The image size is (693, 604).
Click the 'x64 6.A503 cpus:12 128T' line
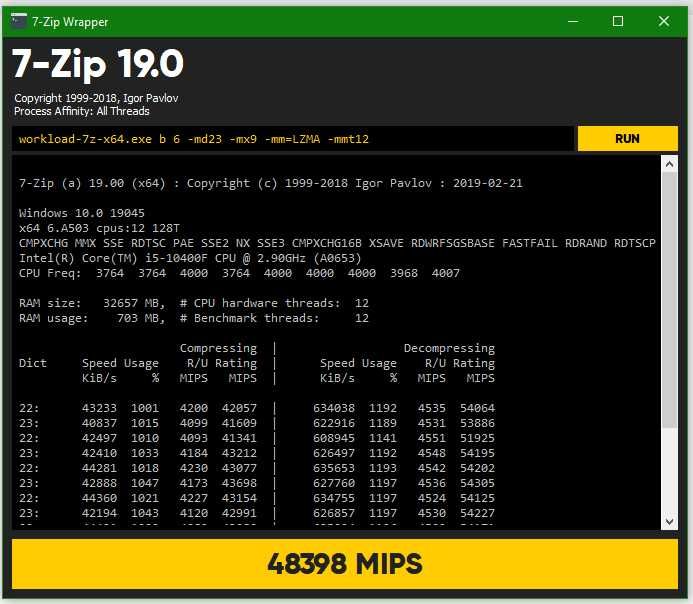tap(99, 228)
